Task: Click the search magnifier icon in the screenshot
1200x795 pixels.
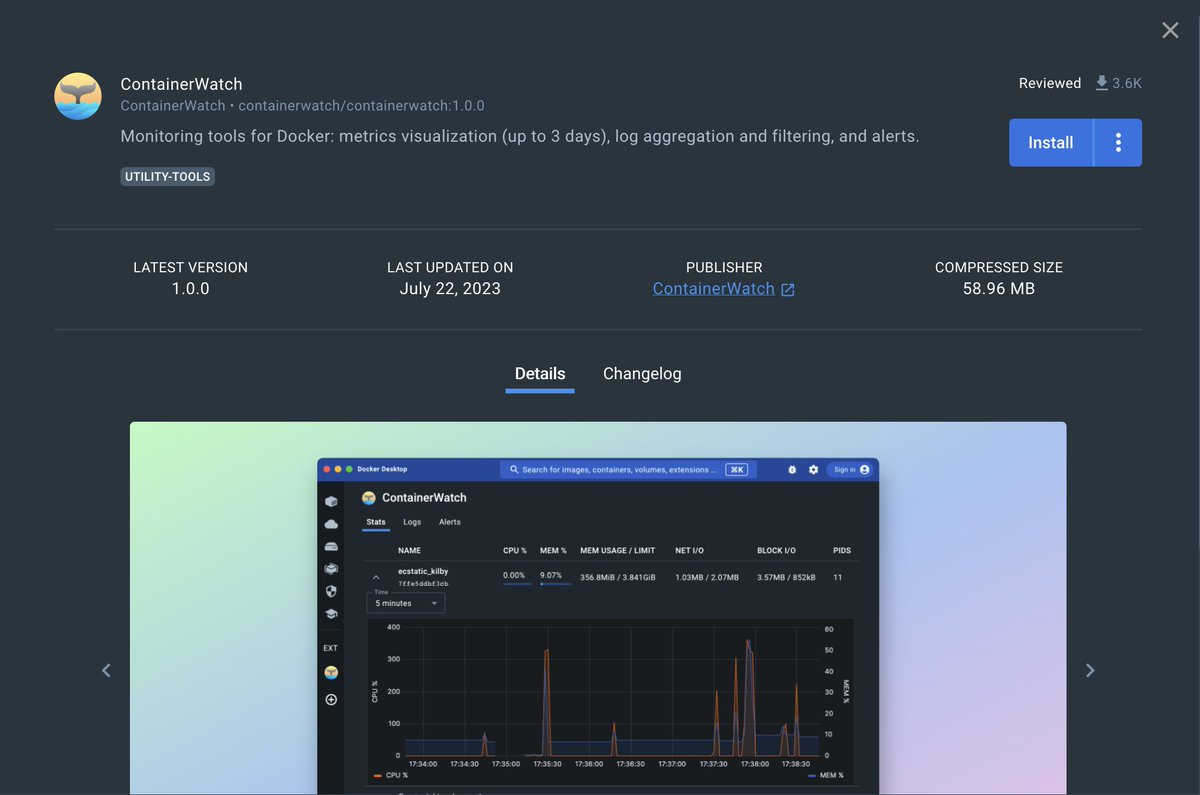Action: pos(514,469)
